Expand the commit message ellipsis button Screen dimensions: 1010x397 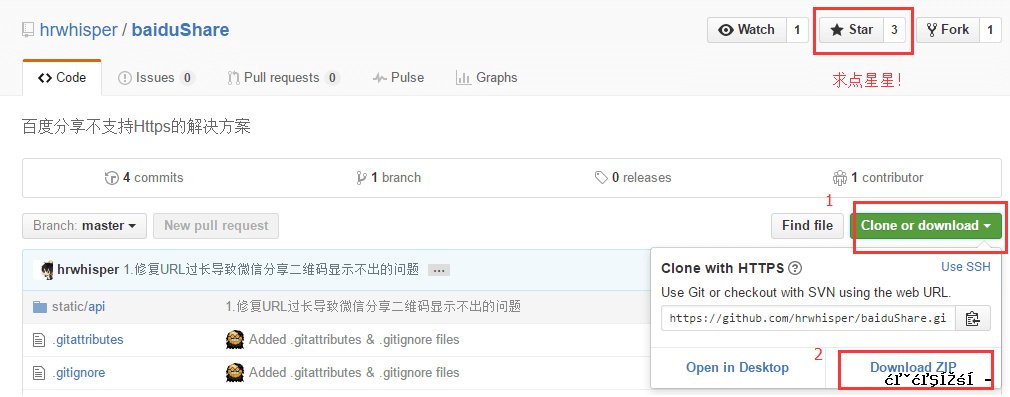[439, 271]
